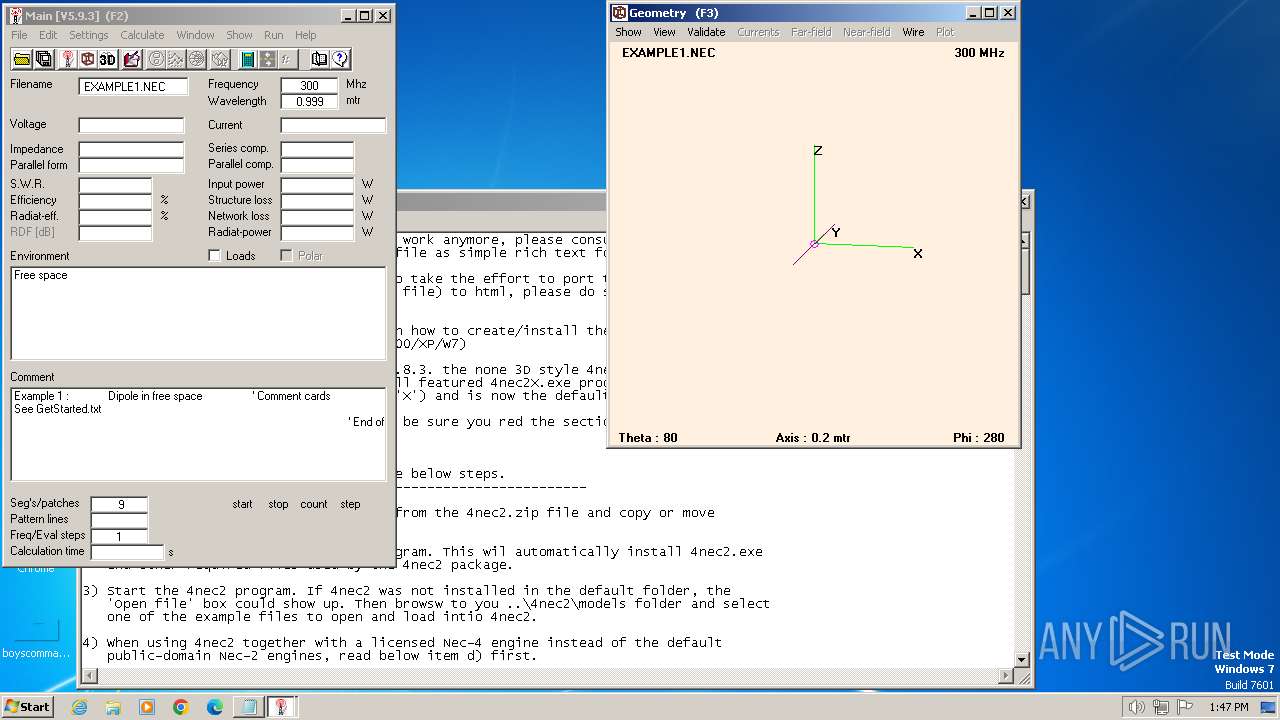Open the Settings menu
The width and height of the screenshot is (1280, 720).
[88, 35]
